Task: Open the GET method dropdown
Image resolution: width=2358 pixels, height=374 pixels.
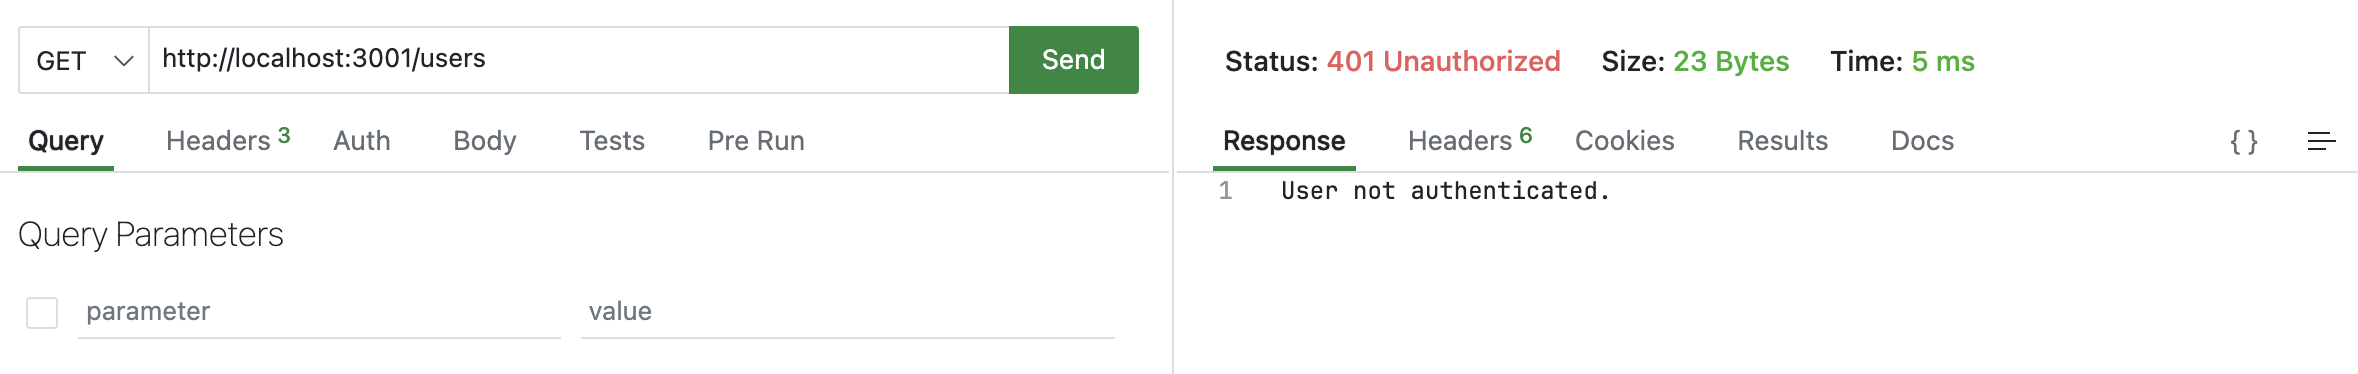Action: point(84,60)
